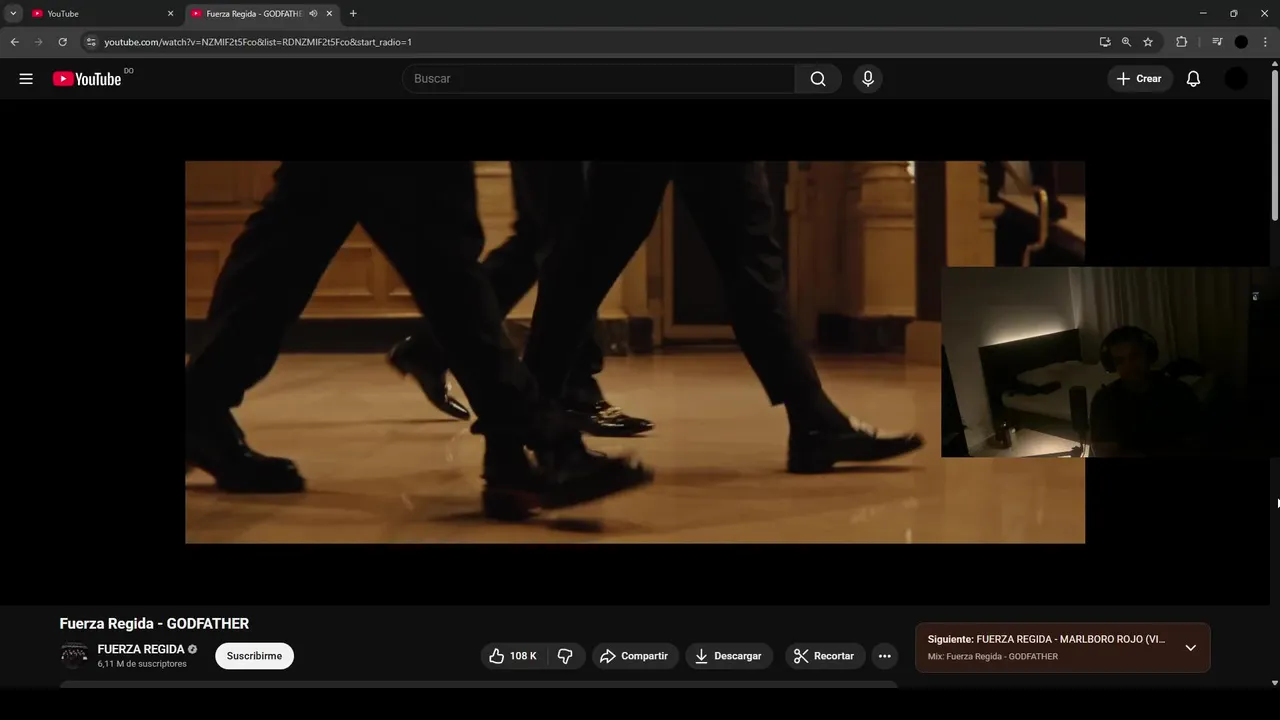
Task: Open a new browser tab
Action: point(353,14)
